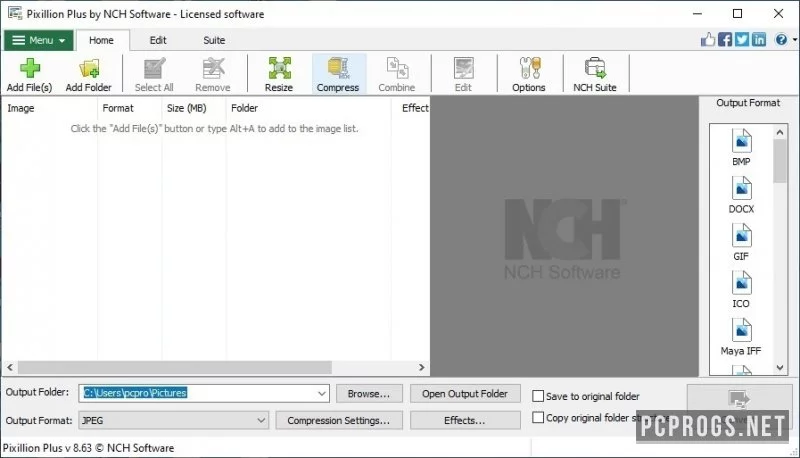Select BMP output format

click(x=741, y=147)
